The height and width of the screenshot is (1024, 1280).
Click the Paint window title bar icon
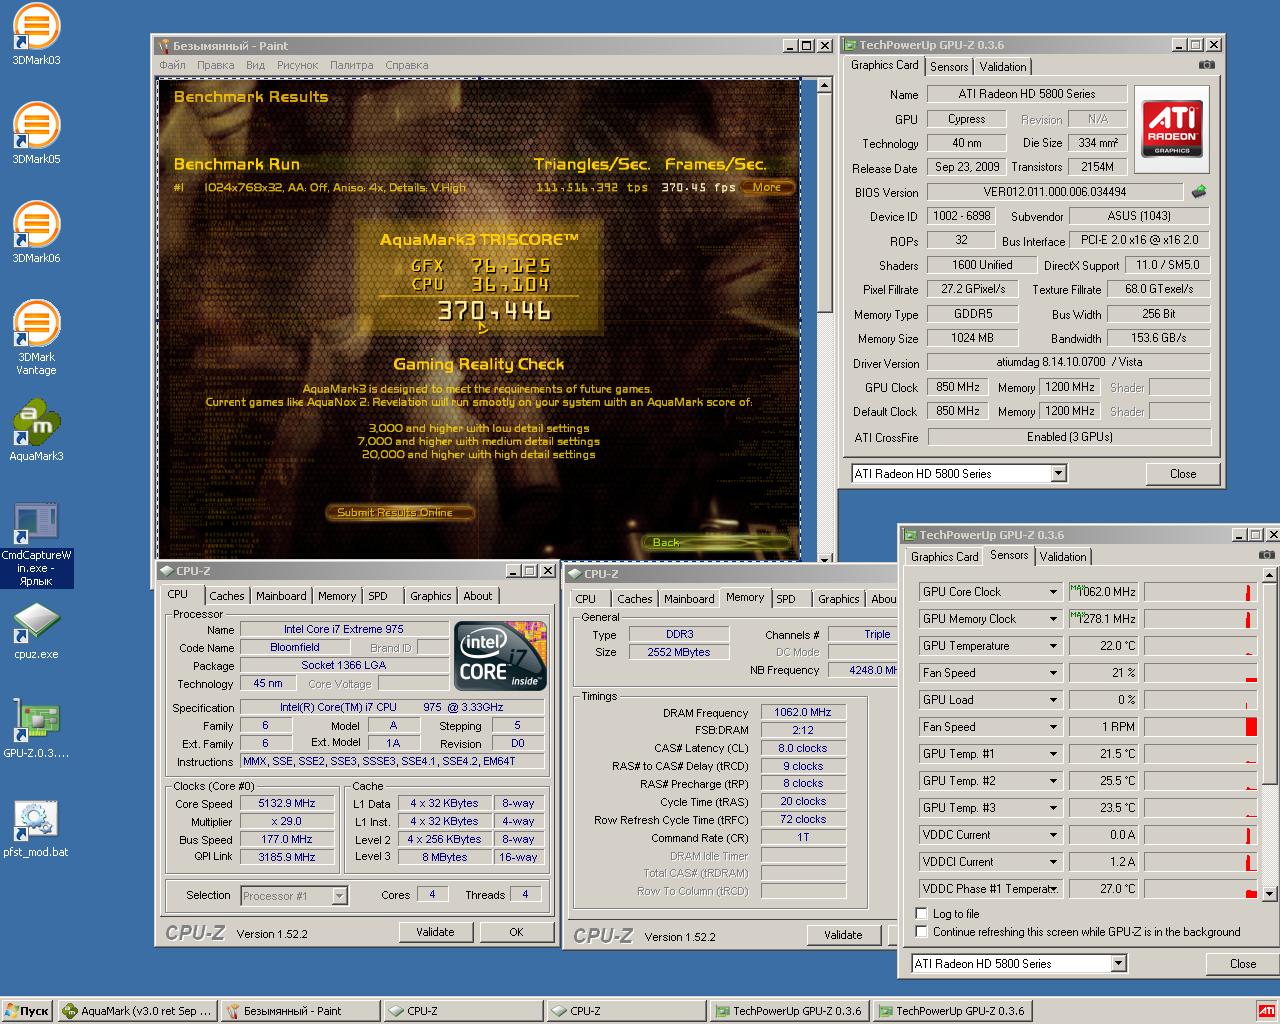click(165, 45)
